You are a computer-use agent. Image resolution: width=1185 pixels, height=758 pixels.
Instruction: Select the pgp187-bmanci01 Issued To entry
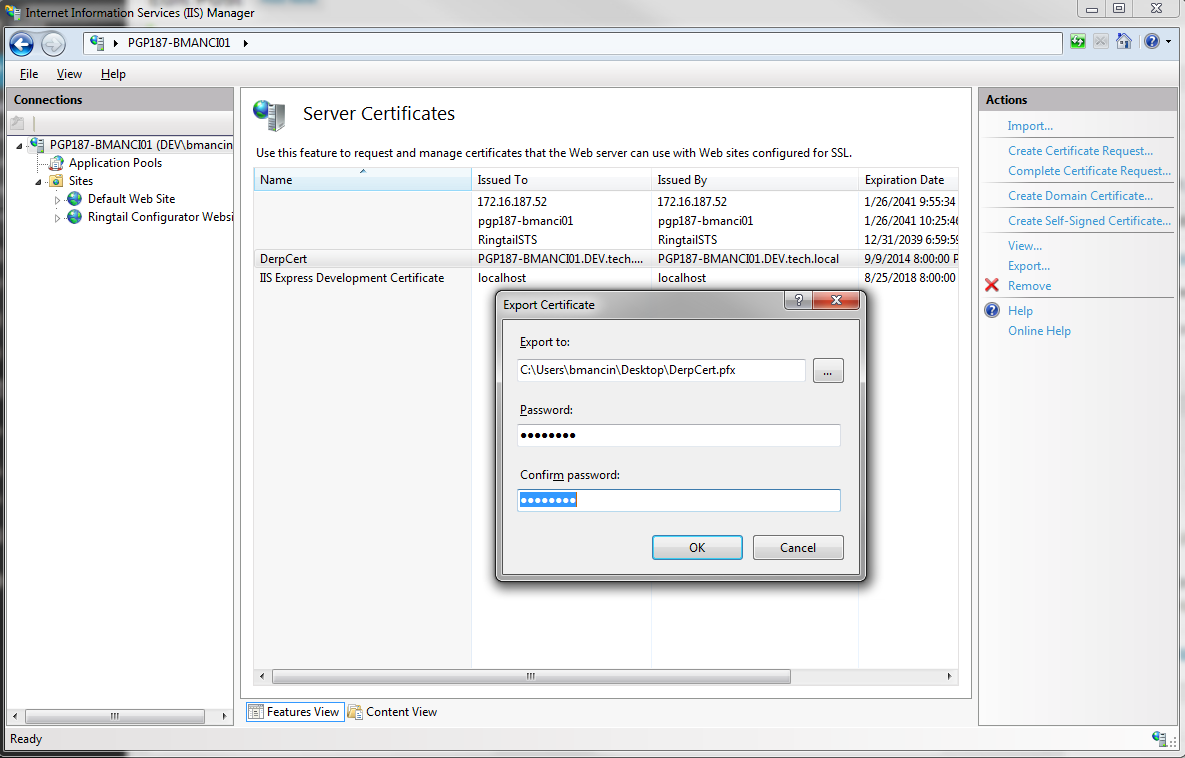(525, 221)
